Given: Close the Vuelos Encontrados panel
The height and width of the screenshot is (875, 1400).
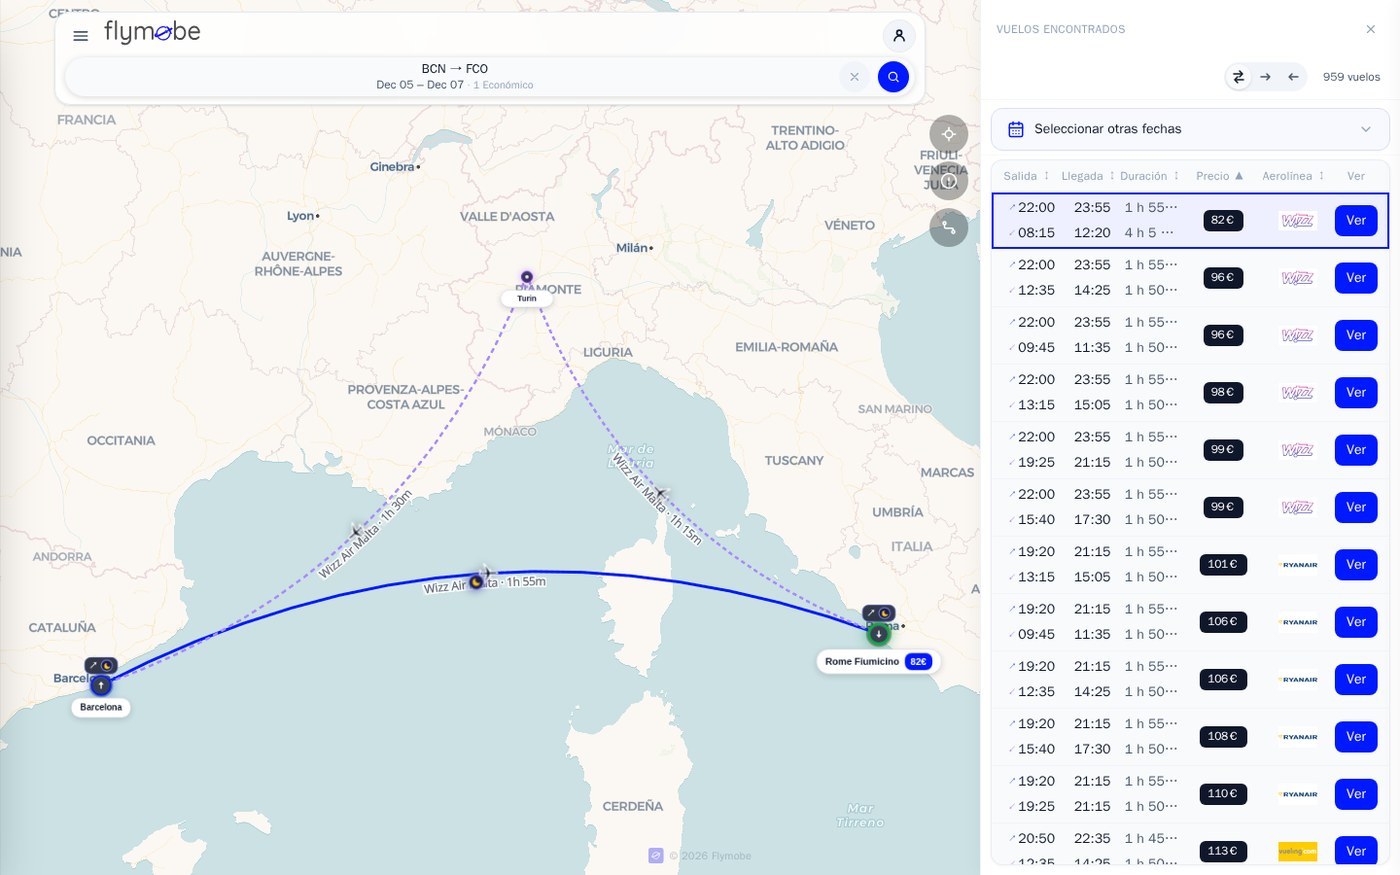Looking at the screenshot, I should [1371, 29].
